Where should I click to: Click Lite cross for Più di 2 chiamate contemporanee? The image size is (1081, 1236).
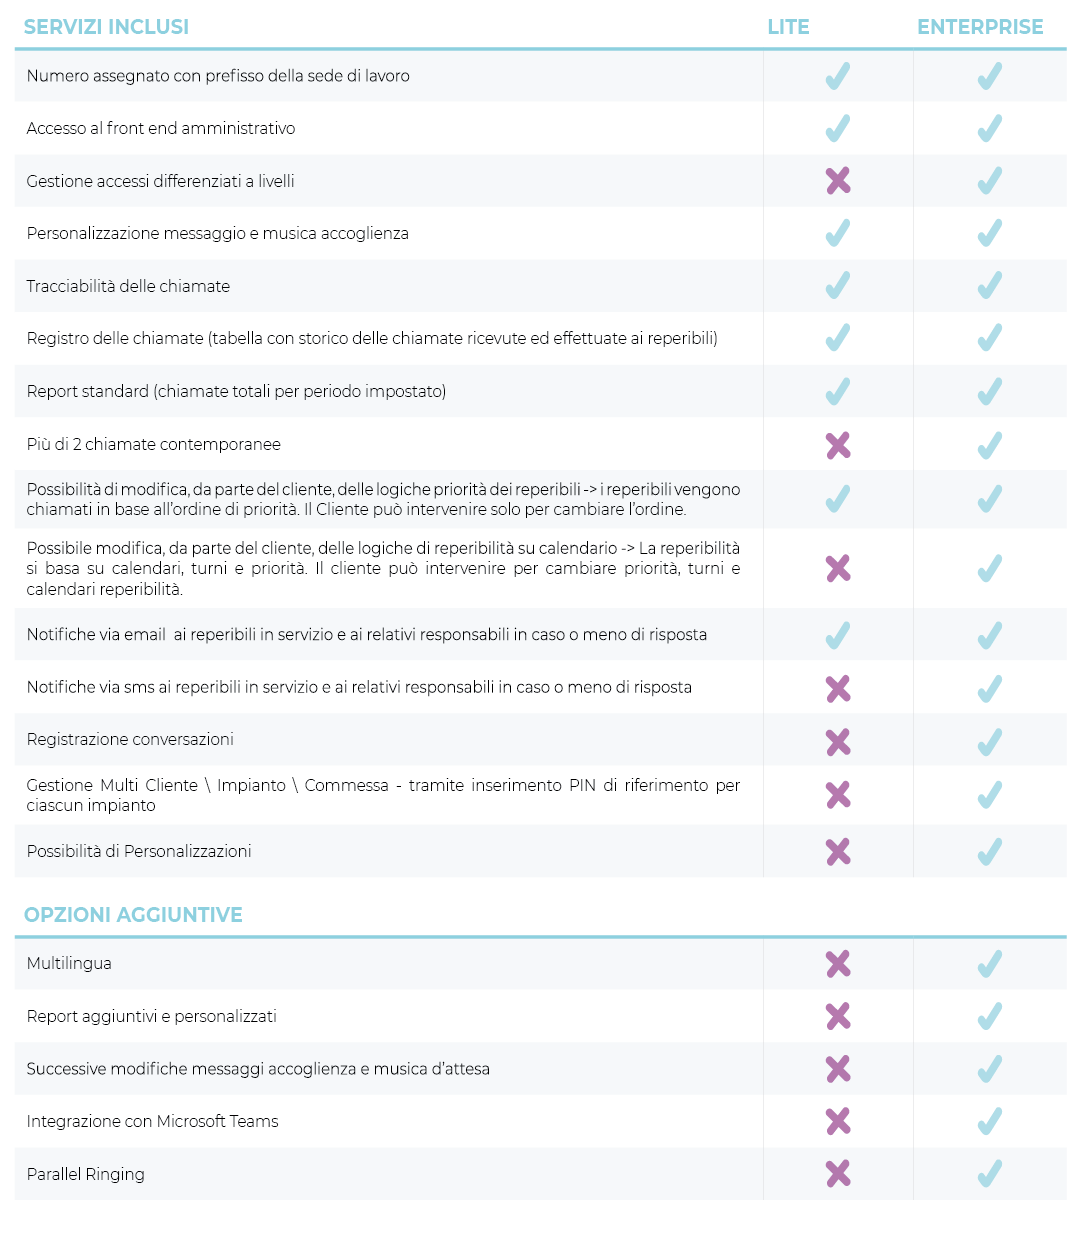(838, 445)
